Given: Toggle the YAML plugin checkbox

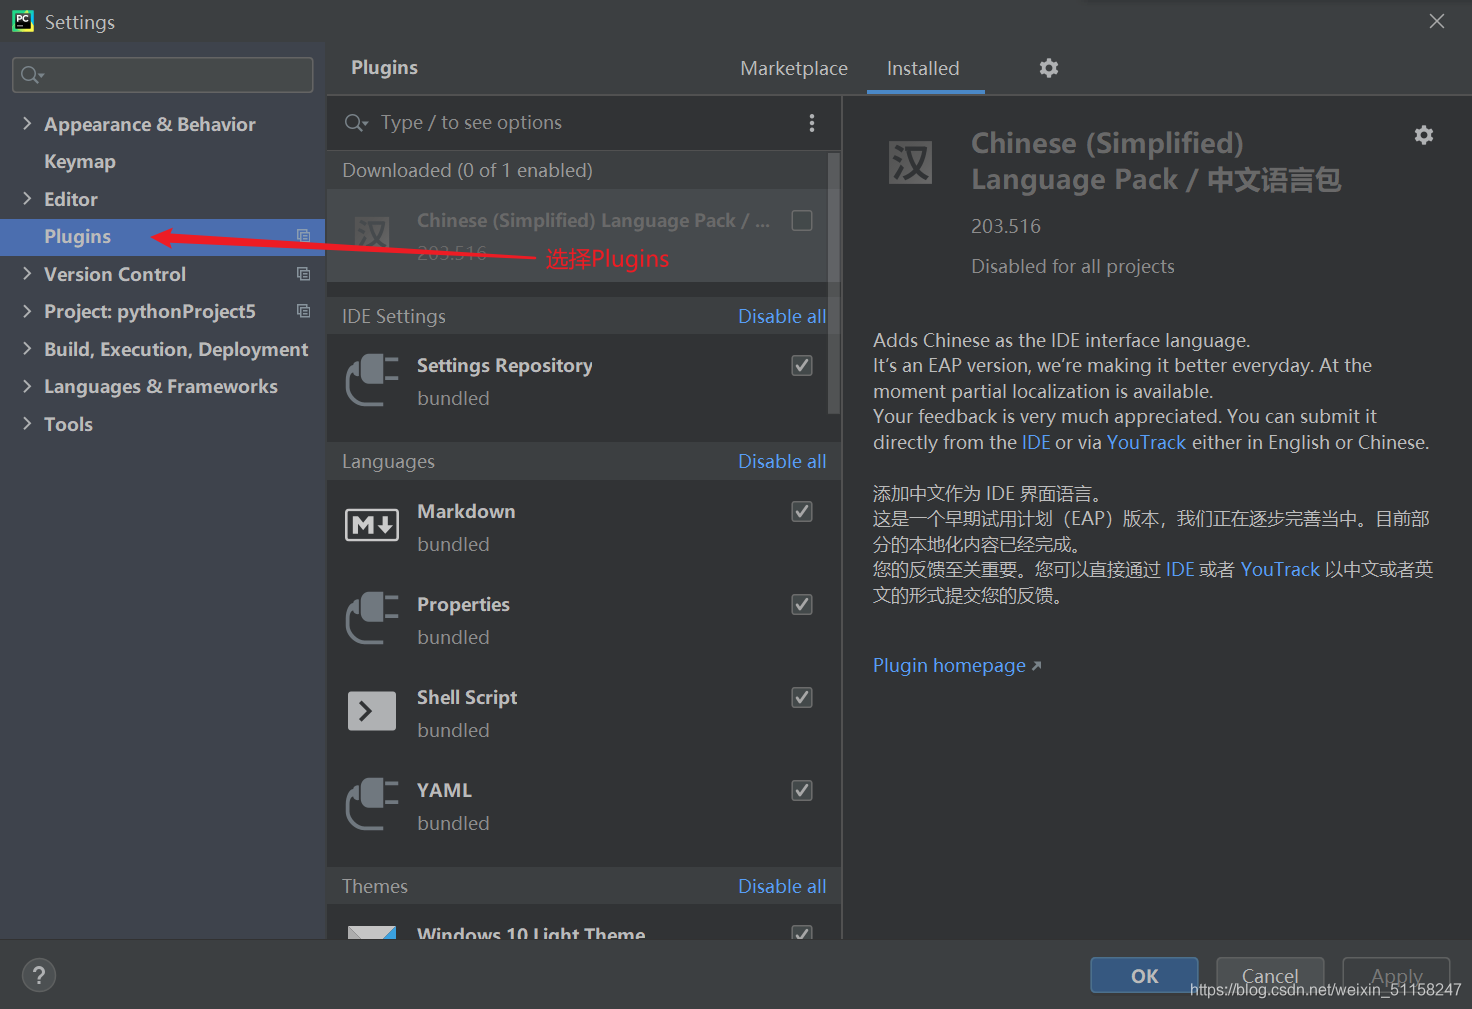Looking at the screenshot, I should coord(802,790).
